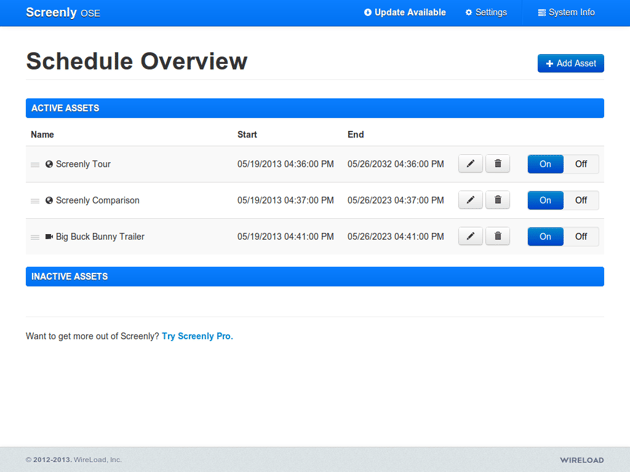Follow the Try Screenly Pro link
630x472 pixels.
pos(197,337)
